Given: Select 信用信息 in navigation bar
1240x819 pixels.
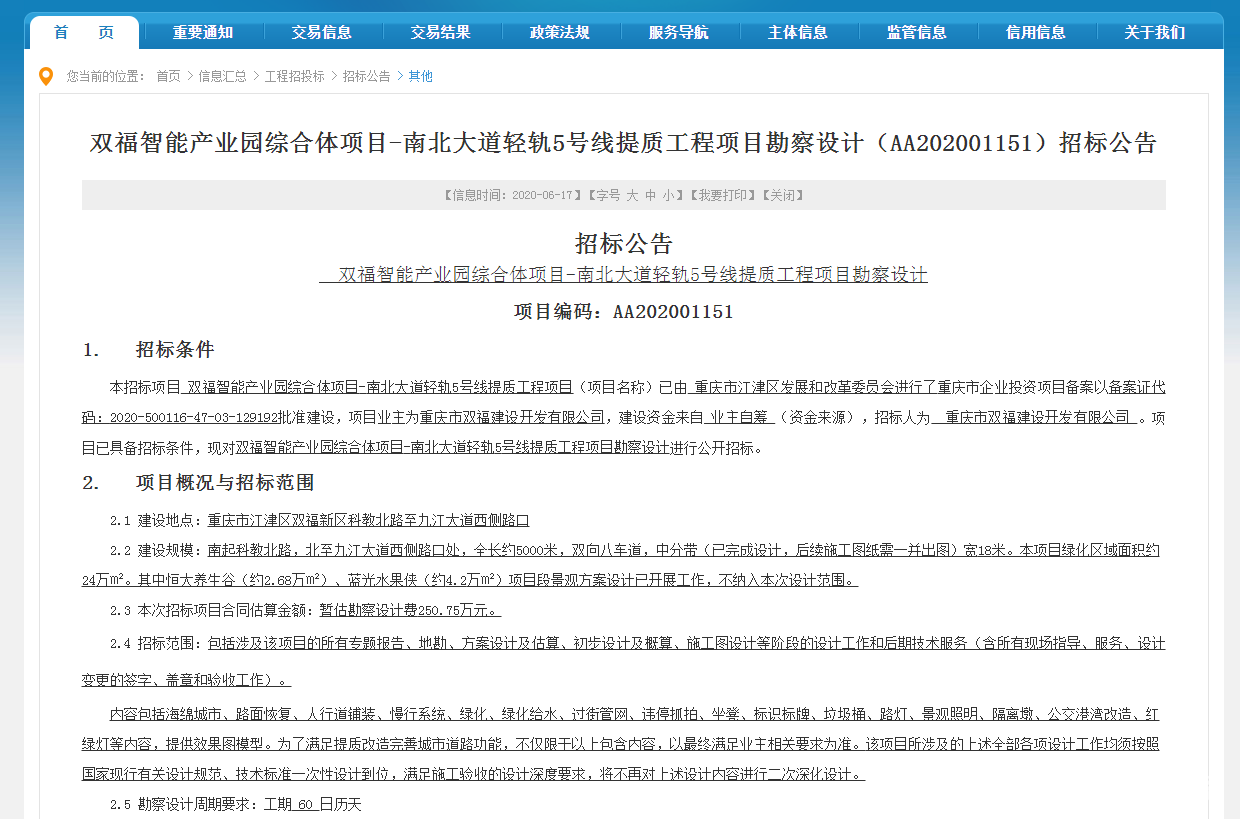Looking at the screenshot, I should 1036,33.
